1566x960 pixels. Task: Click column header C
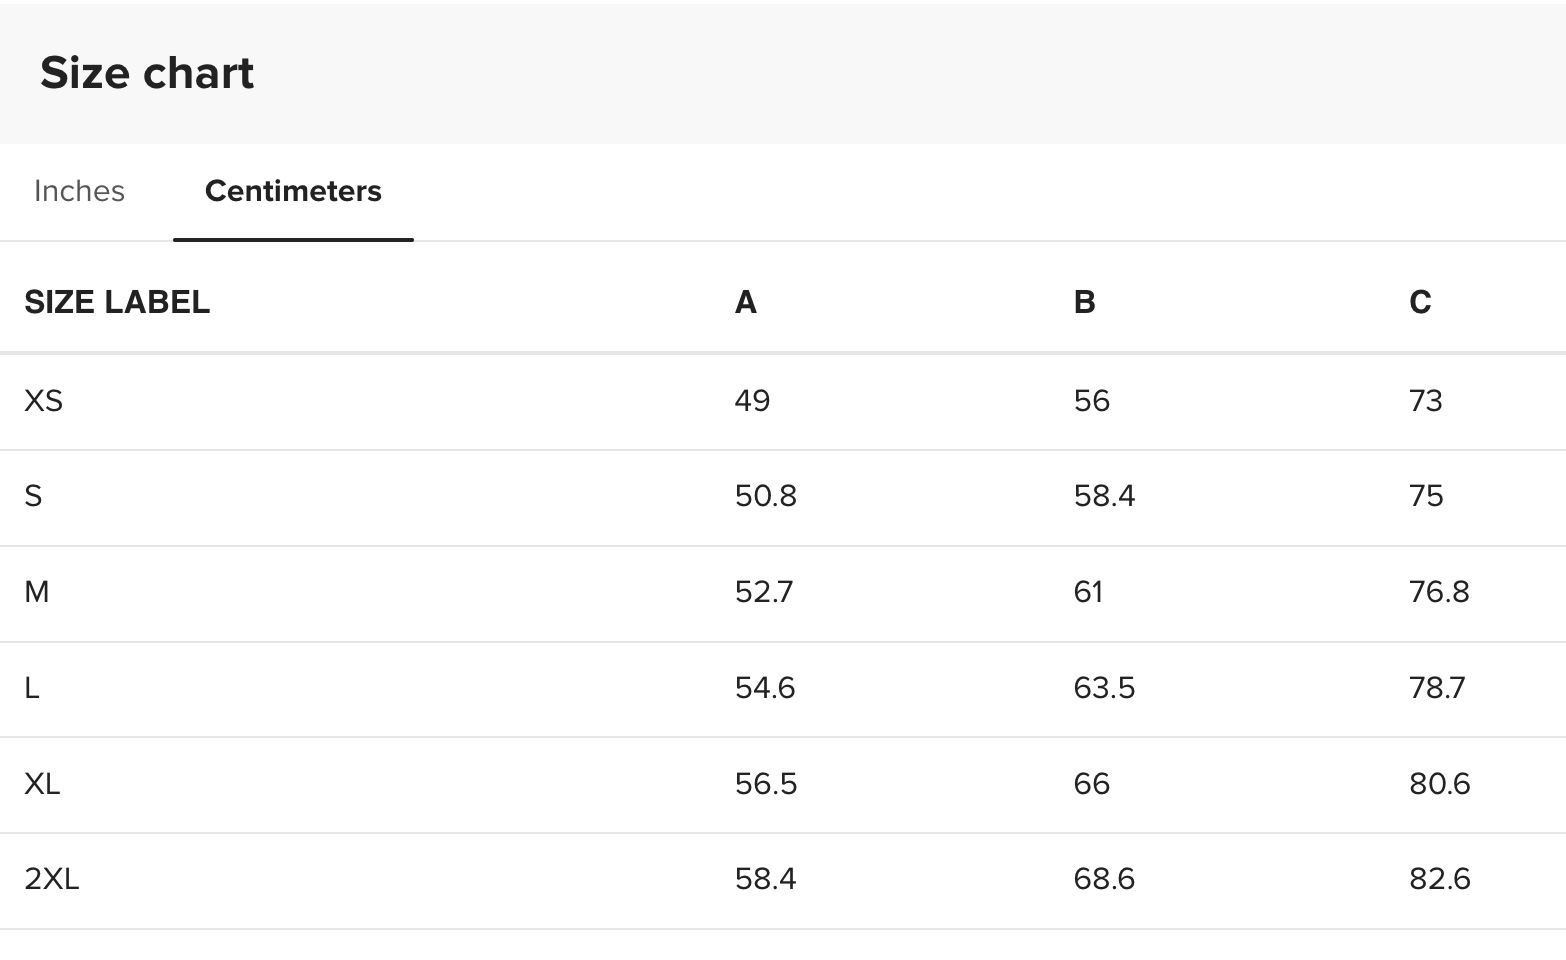click(x=1420, y=302)
